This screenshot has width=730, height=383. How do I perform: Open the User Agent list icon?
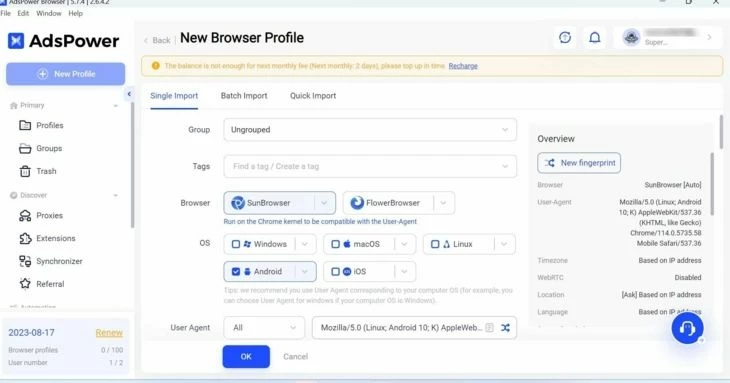pyautogui.click(x=489, y=328)
